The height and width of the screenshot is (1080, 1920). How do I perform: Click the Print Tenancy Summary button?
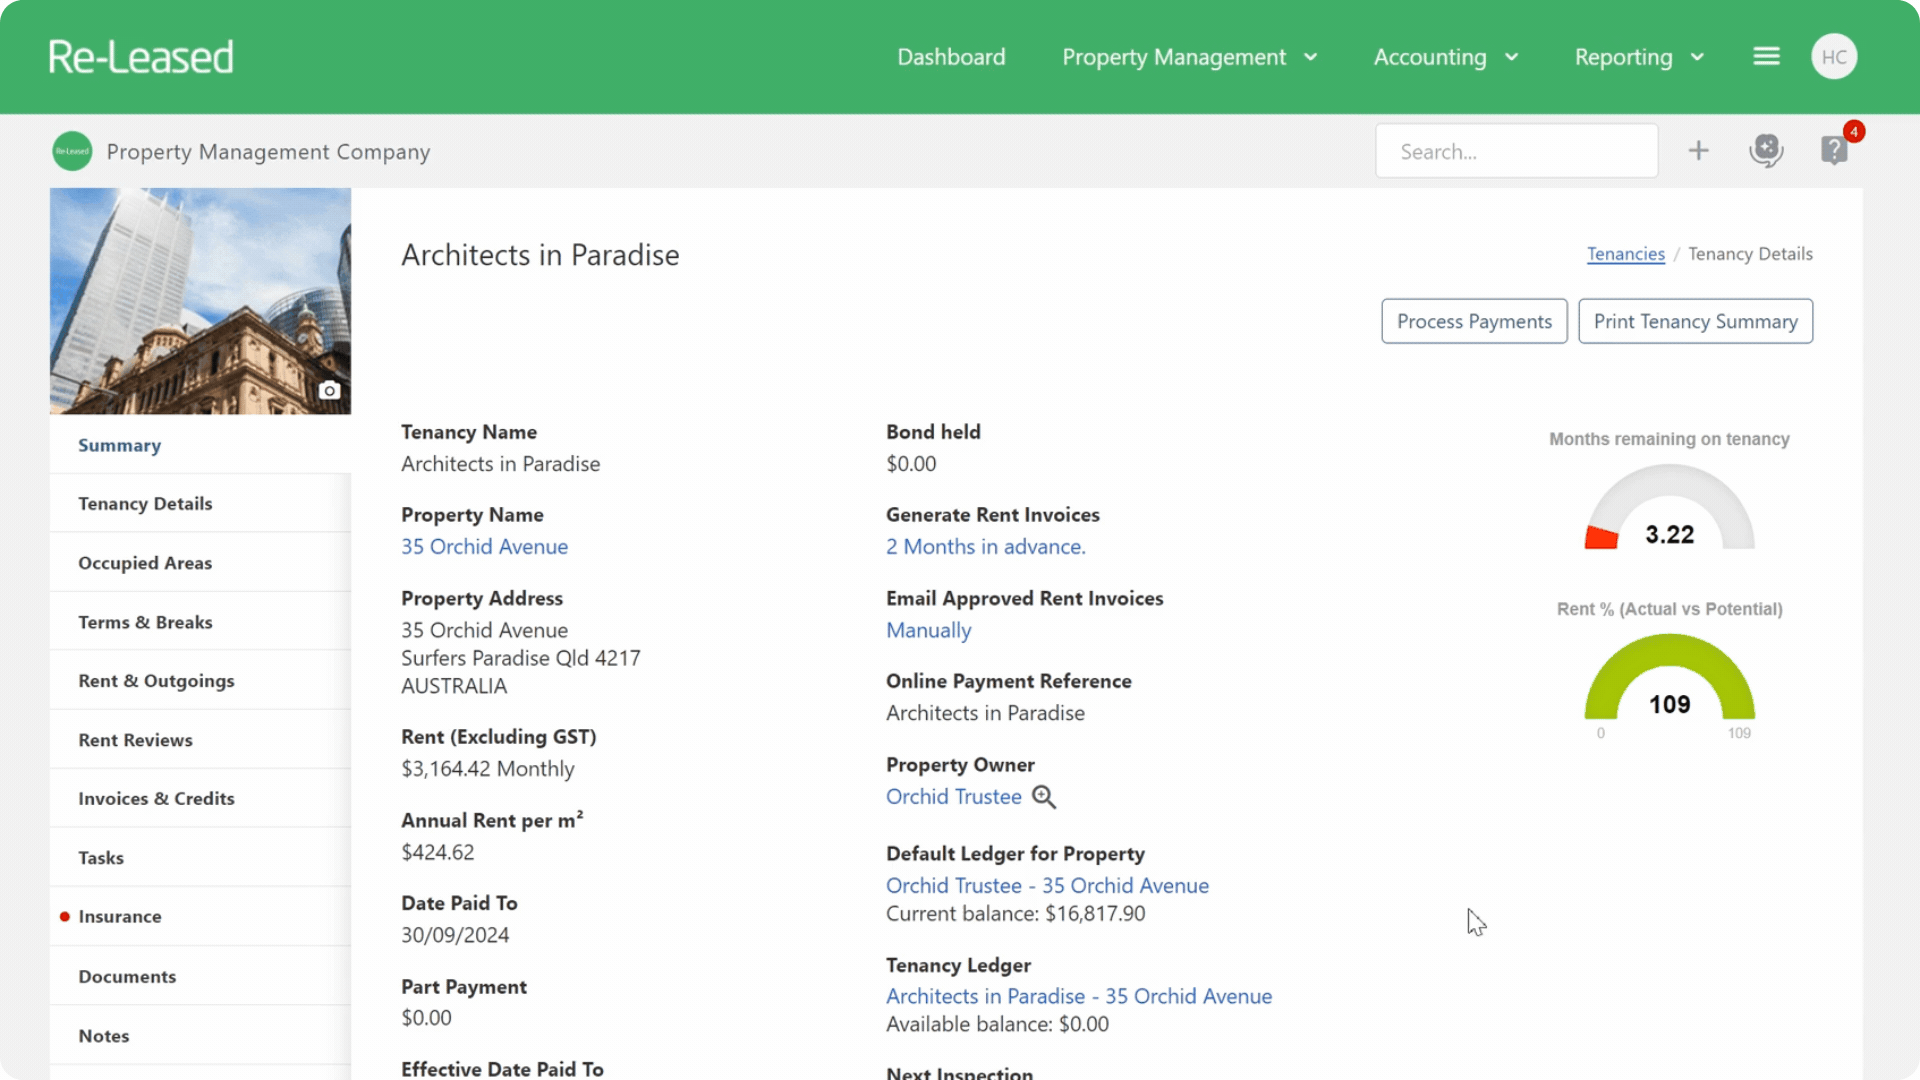click(1695, 321)
